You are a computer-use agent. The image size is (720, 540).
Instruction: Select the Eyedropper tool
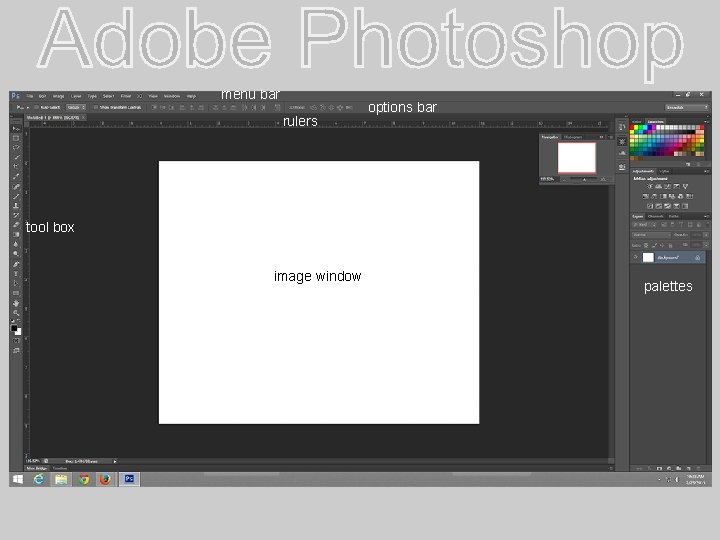click(16, 177)
